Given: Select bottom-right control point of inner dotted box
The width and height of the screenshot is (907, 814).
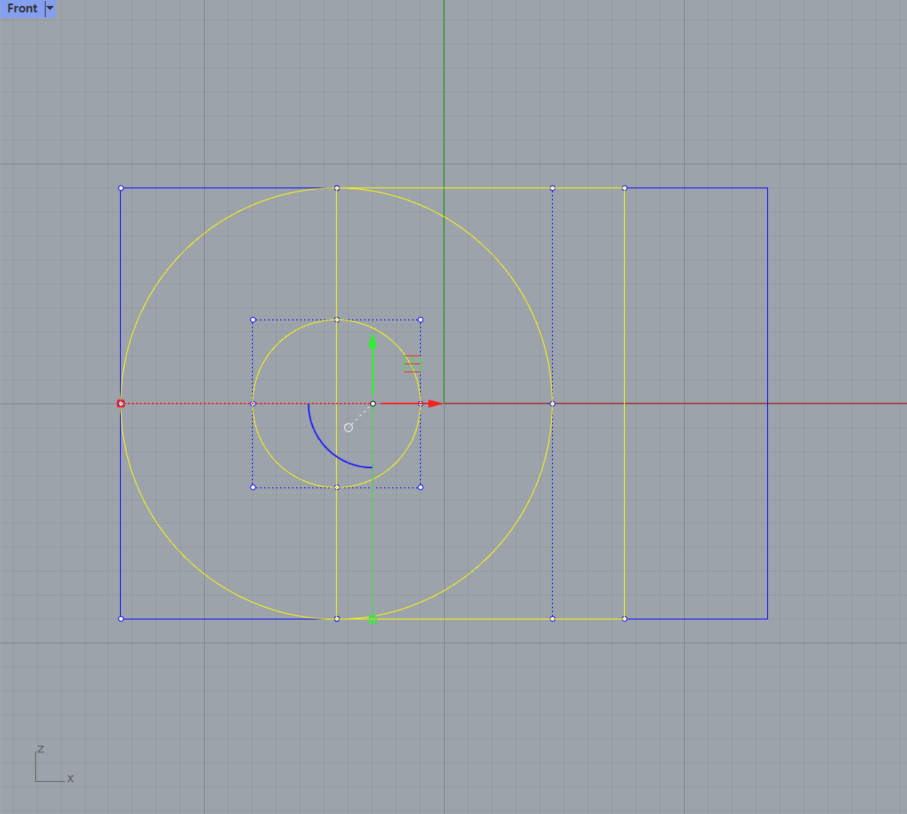Looking at the screenshot, I should click(421, 487).
